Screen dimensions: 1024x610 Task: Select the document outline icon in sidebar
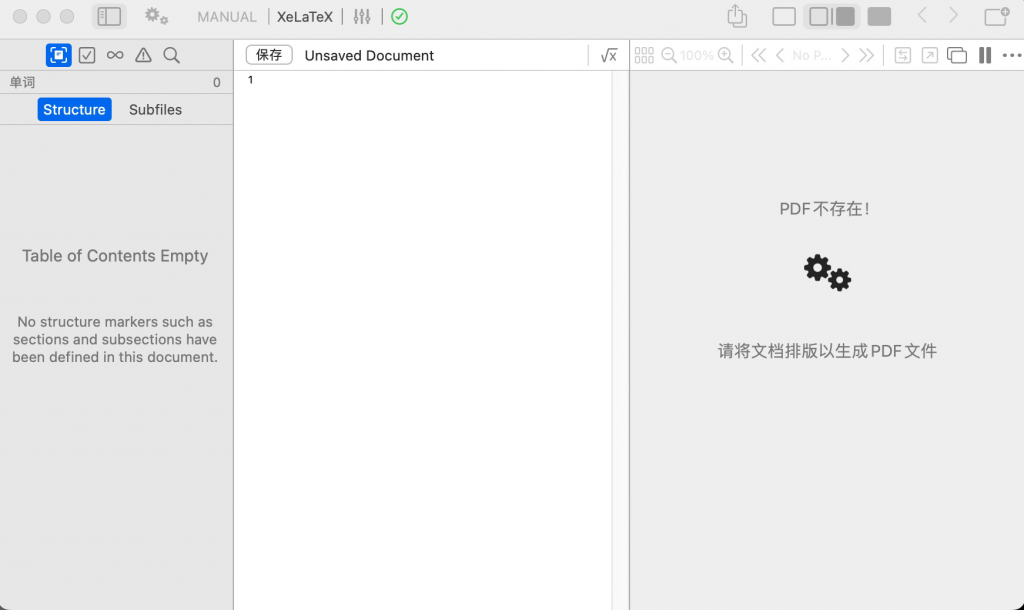point(56,55)
